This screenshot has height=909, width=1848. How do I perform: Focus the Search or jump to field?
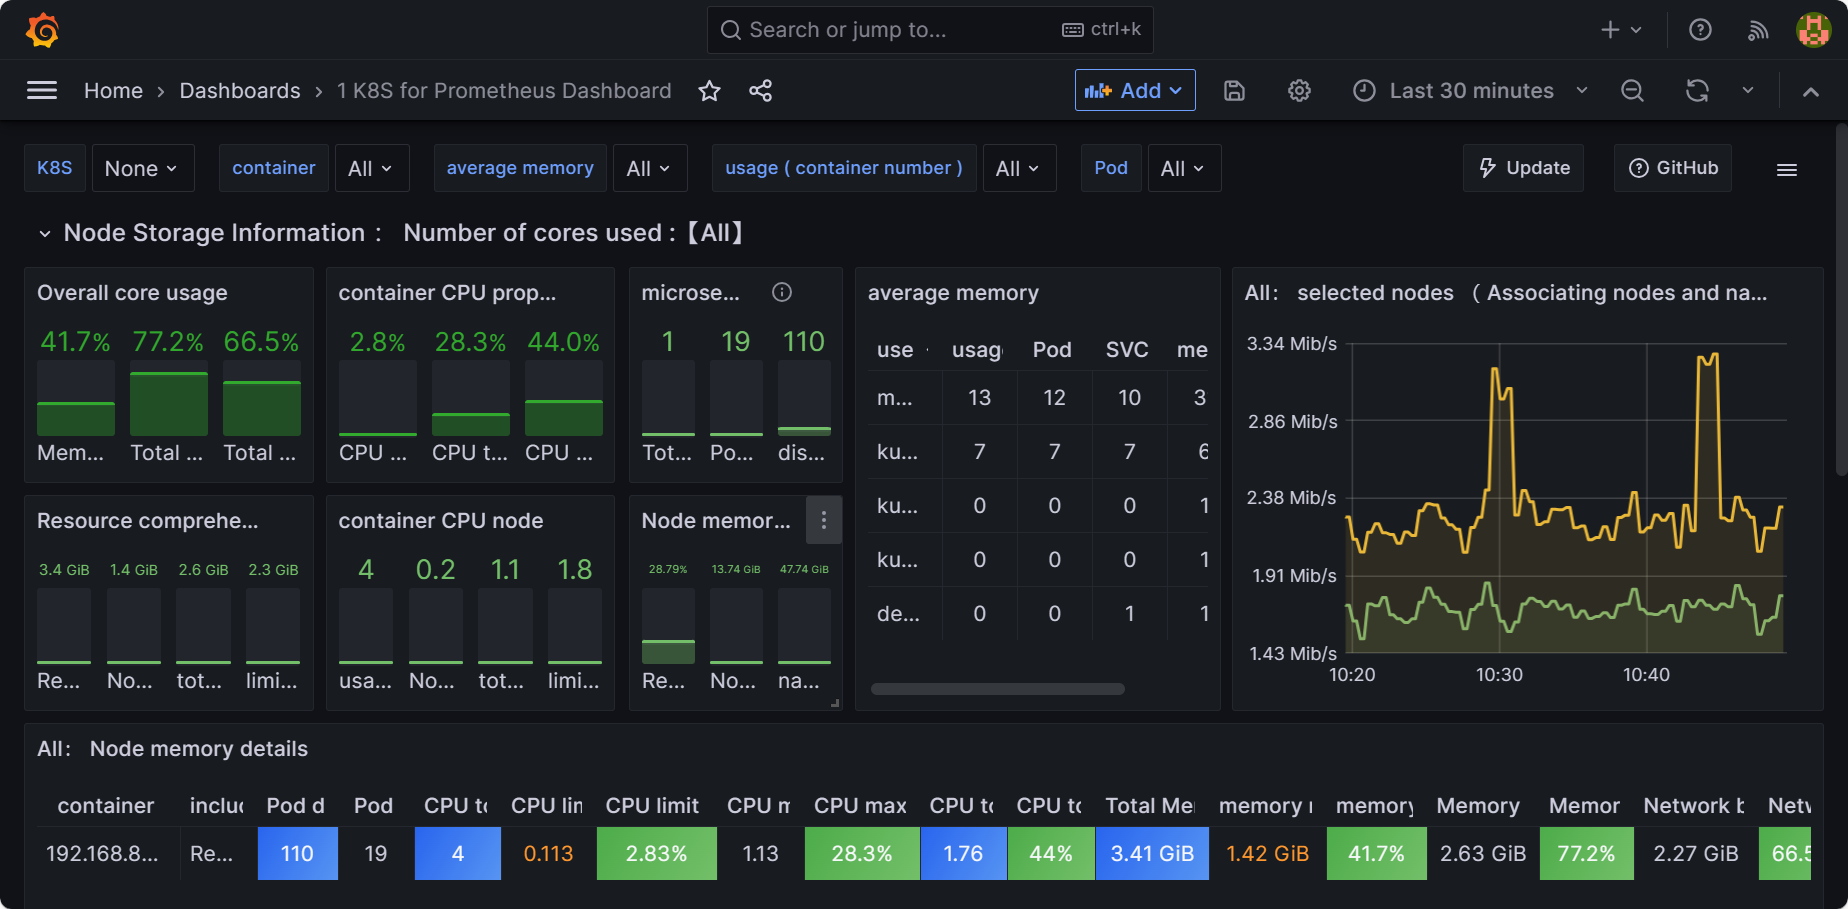(930, 30)
